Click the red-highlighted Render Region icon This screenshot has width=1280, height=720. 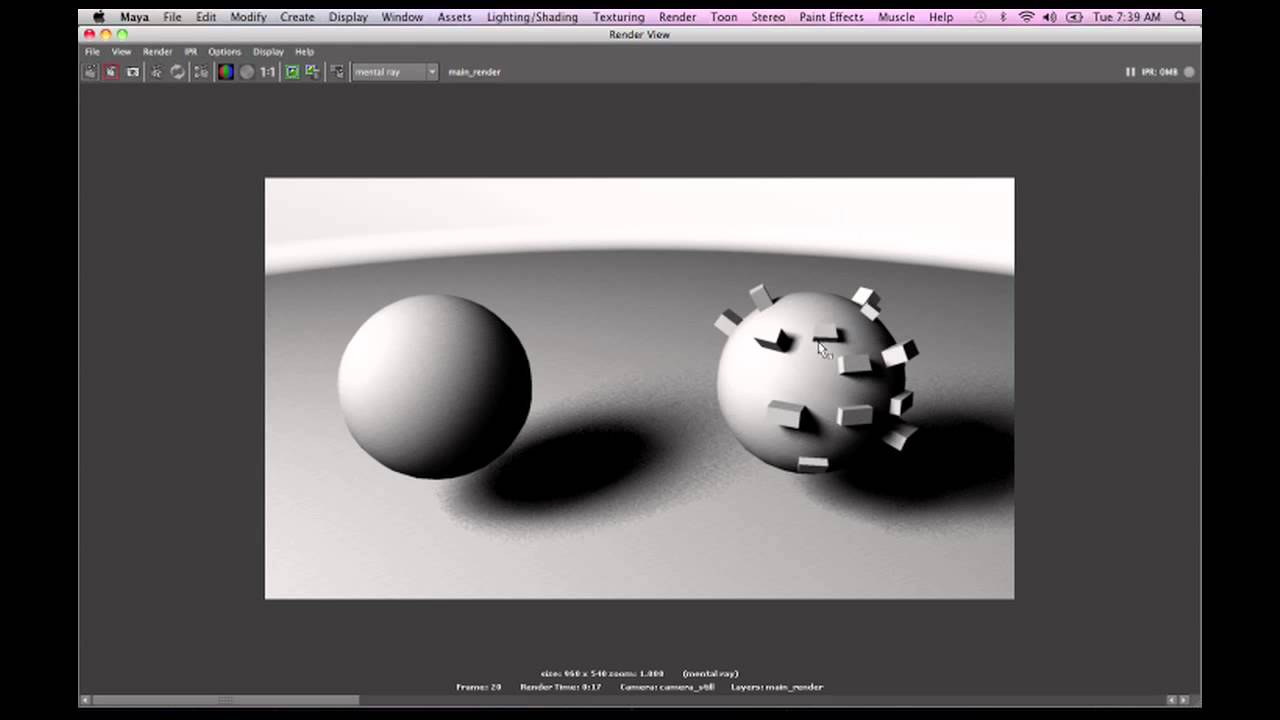point(111,72)
